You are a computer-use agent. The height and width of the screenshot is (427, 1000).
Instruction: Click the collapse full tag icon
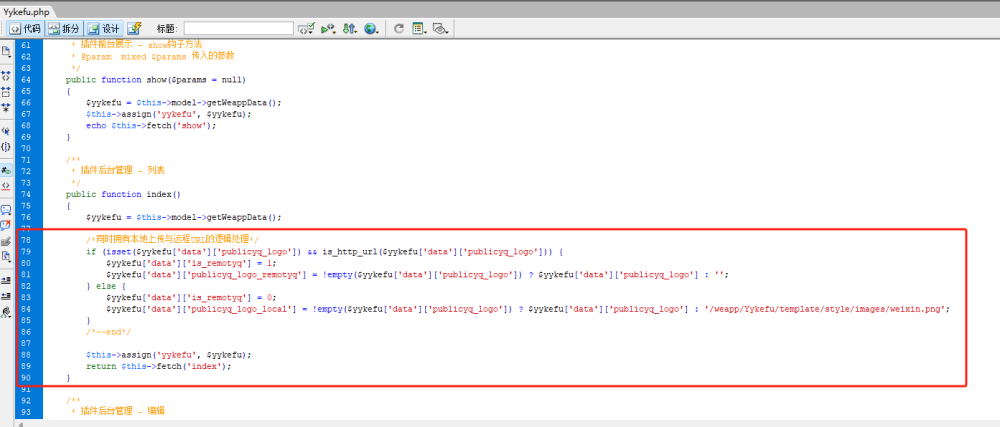click(6, 76)
